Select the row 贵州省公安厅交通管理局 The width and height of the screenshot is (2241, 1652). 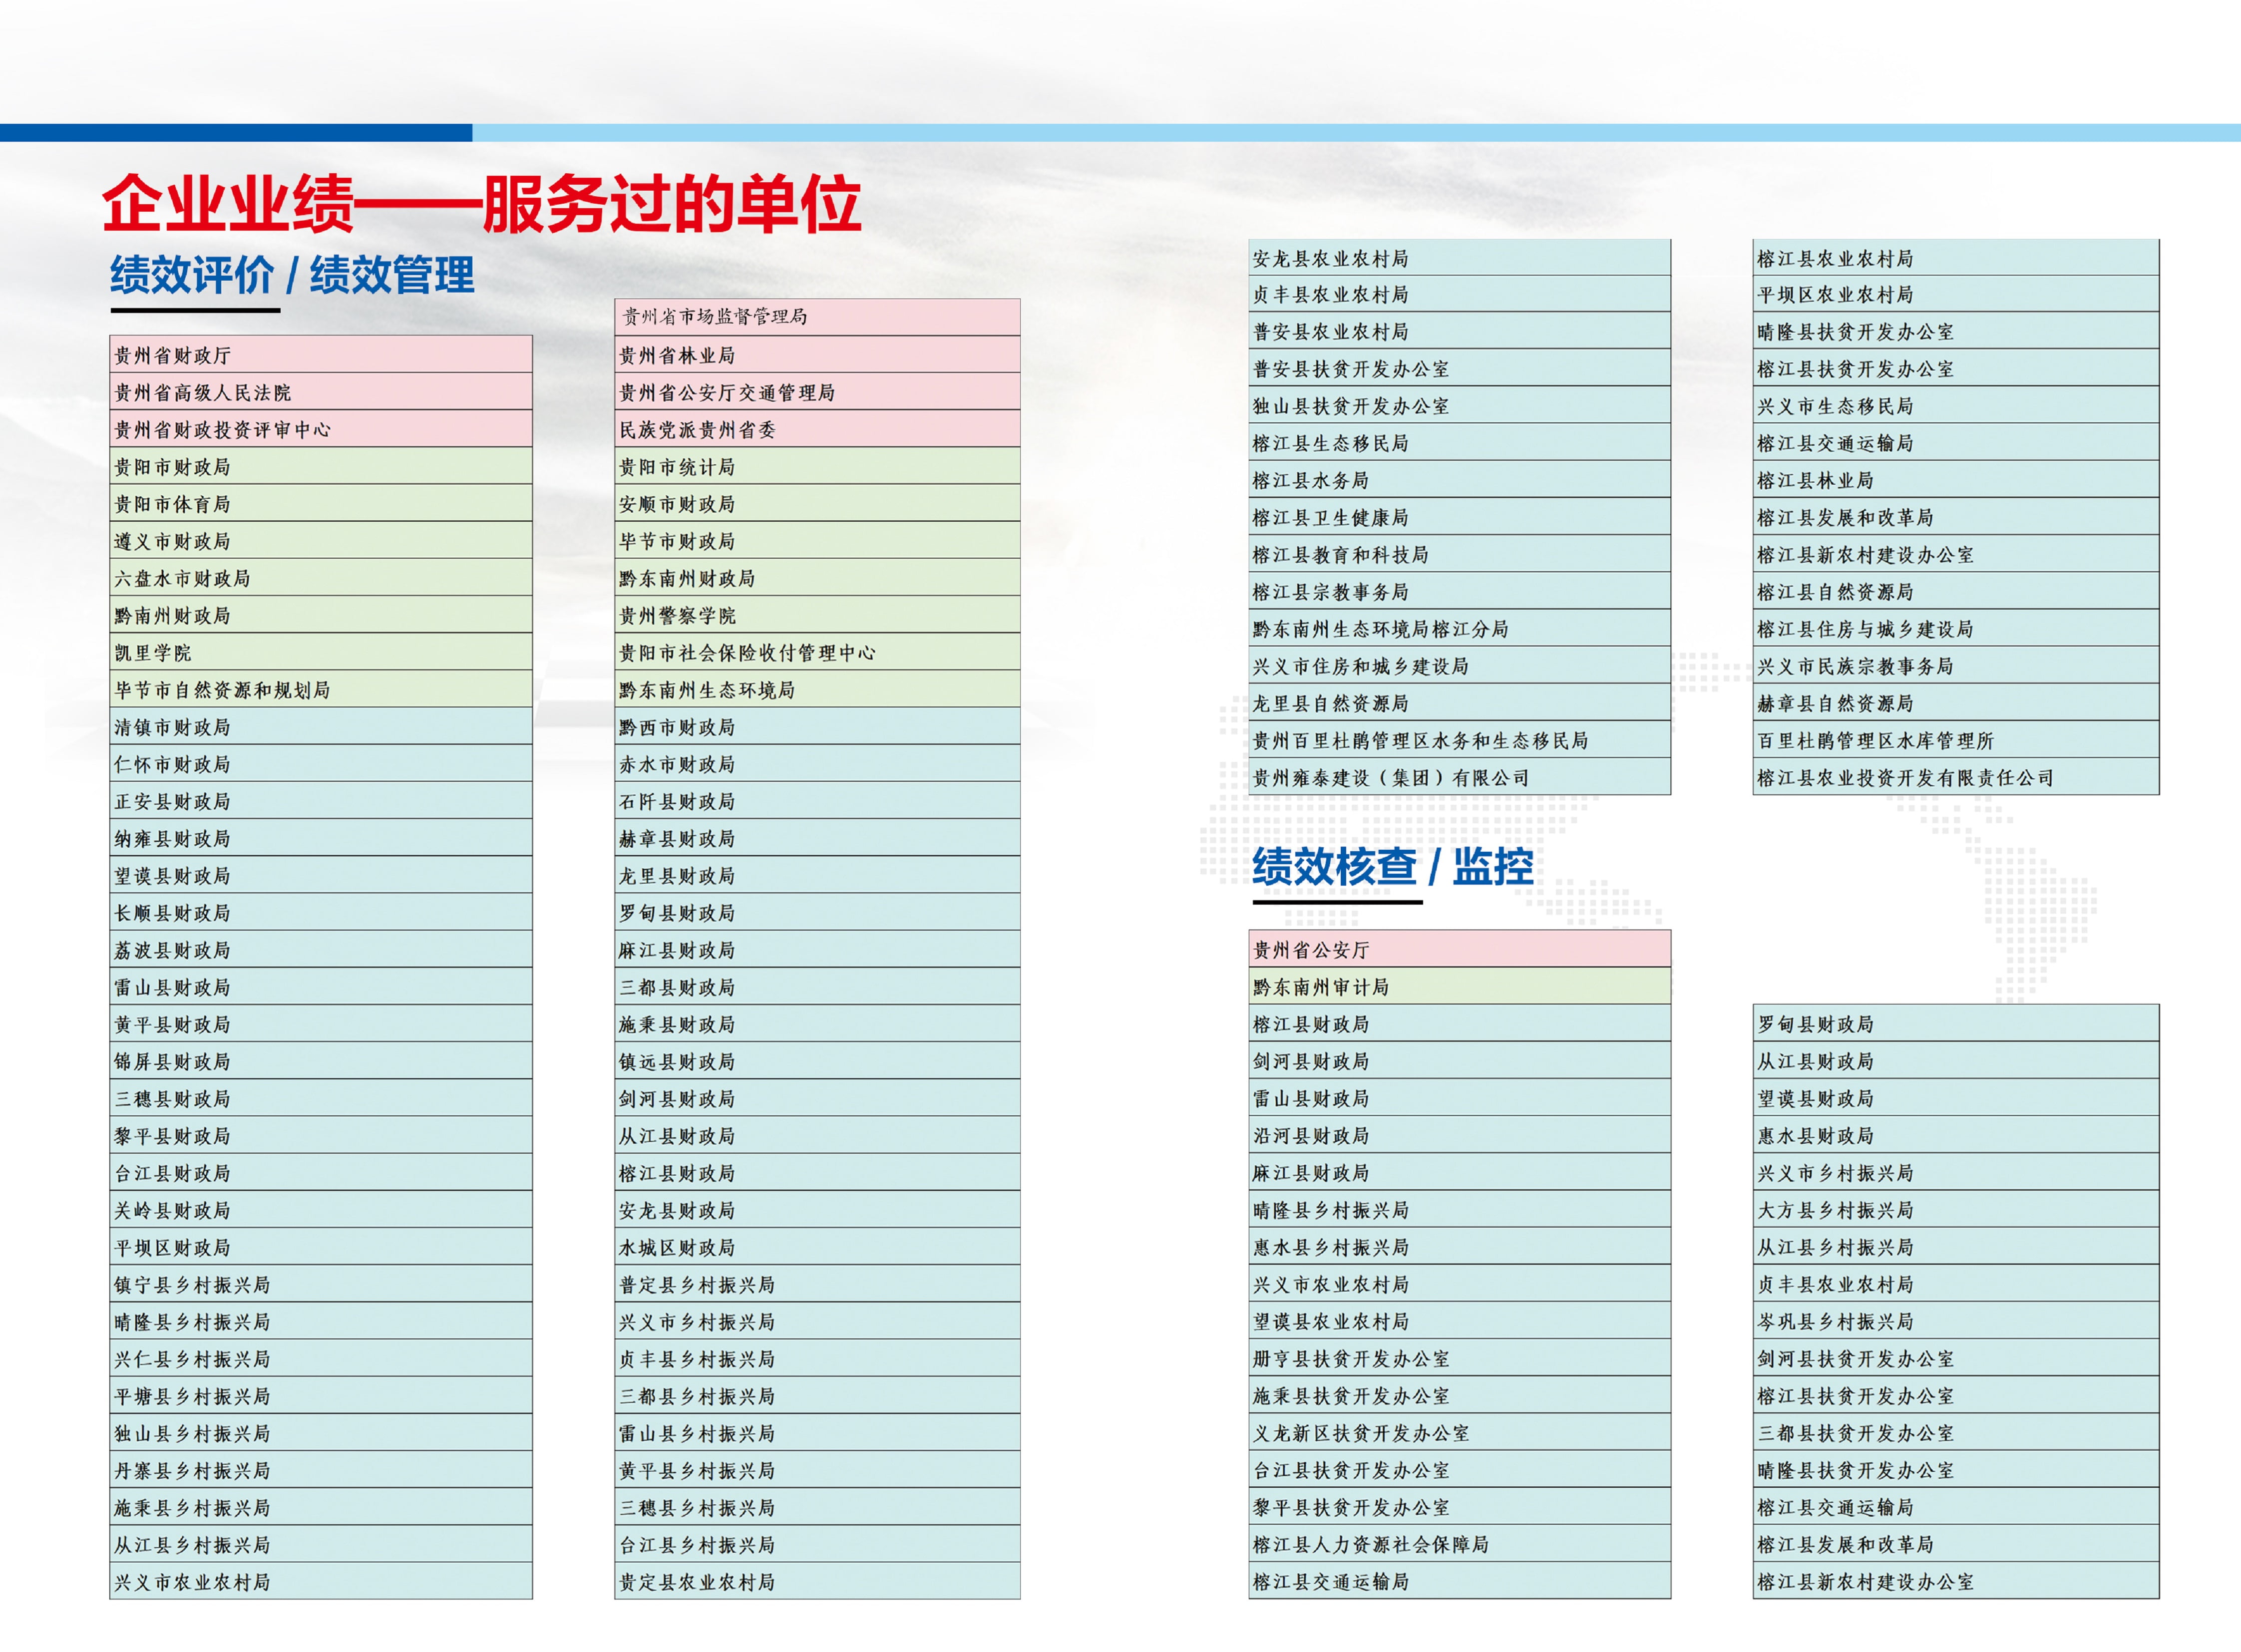pyautogui.click(x=817, y=392)
